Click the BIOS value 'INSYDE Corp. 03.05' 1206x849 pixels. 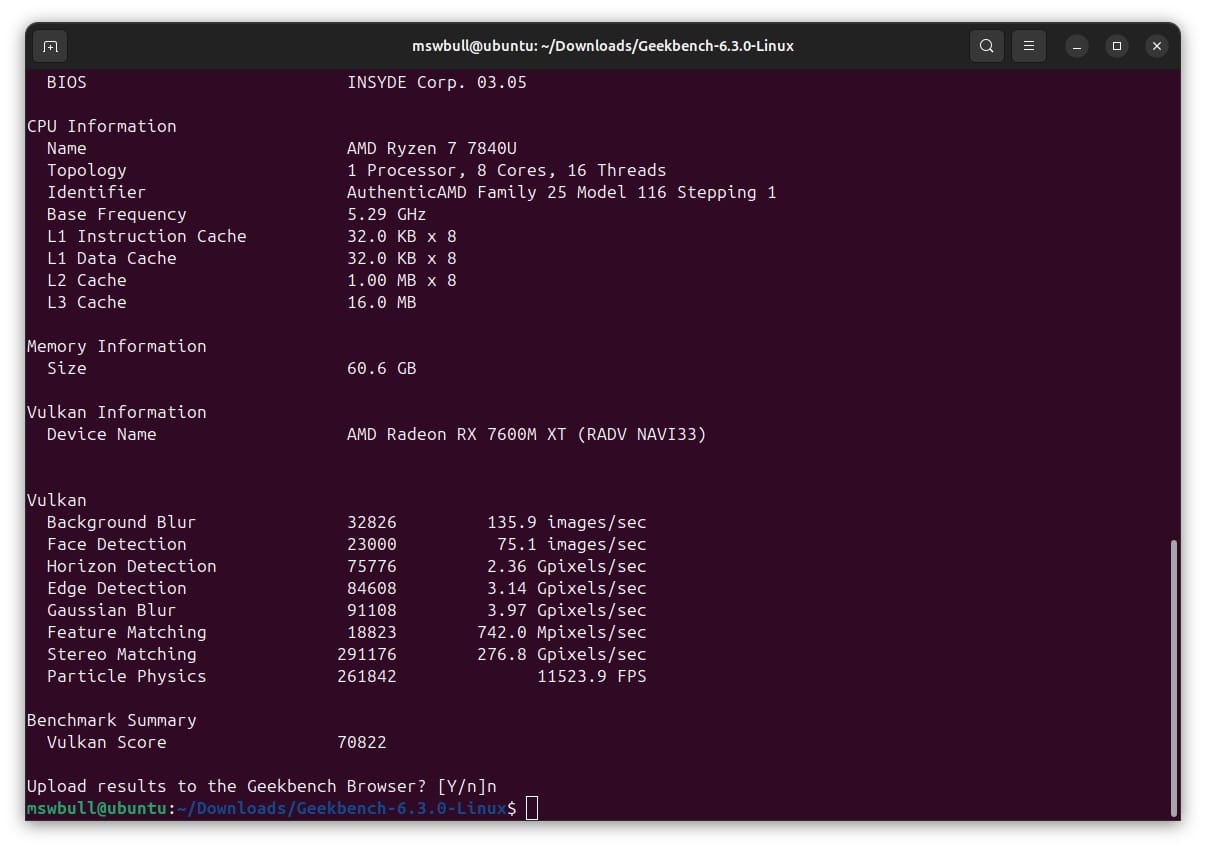tap(436, 82)
